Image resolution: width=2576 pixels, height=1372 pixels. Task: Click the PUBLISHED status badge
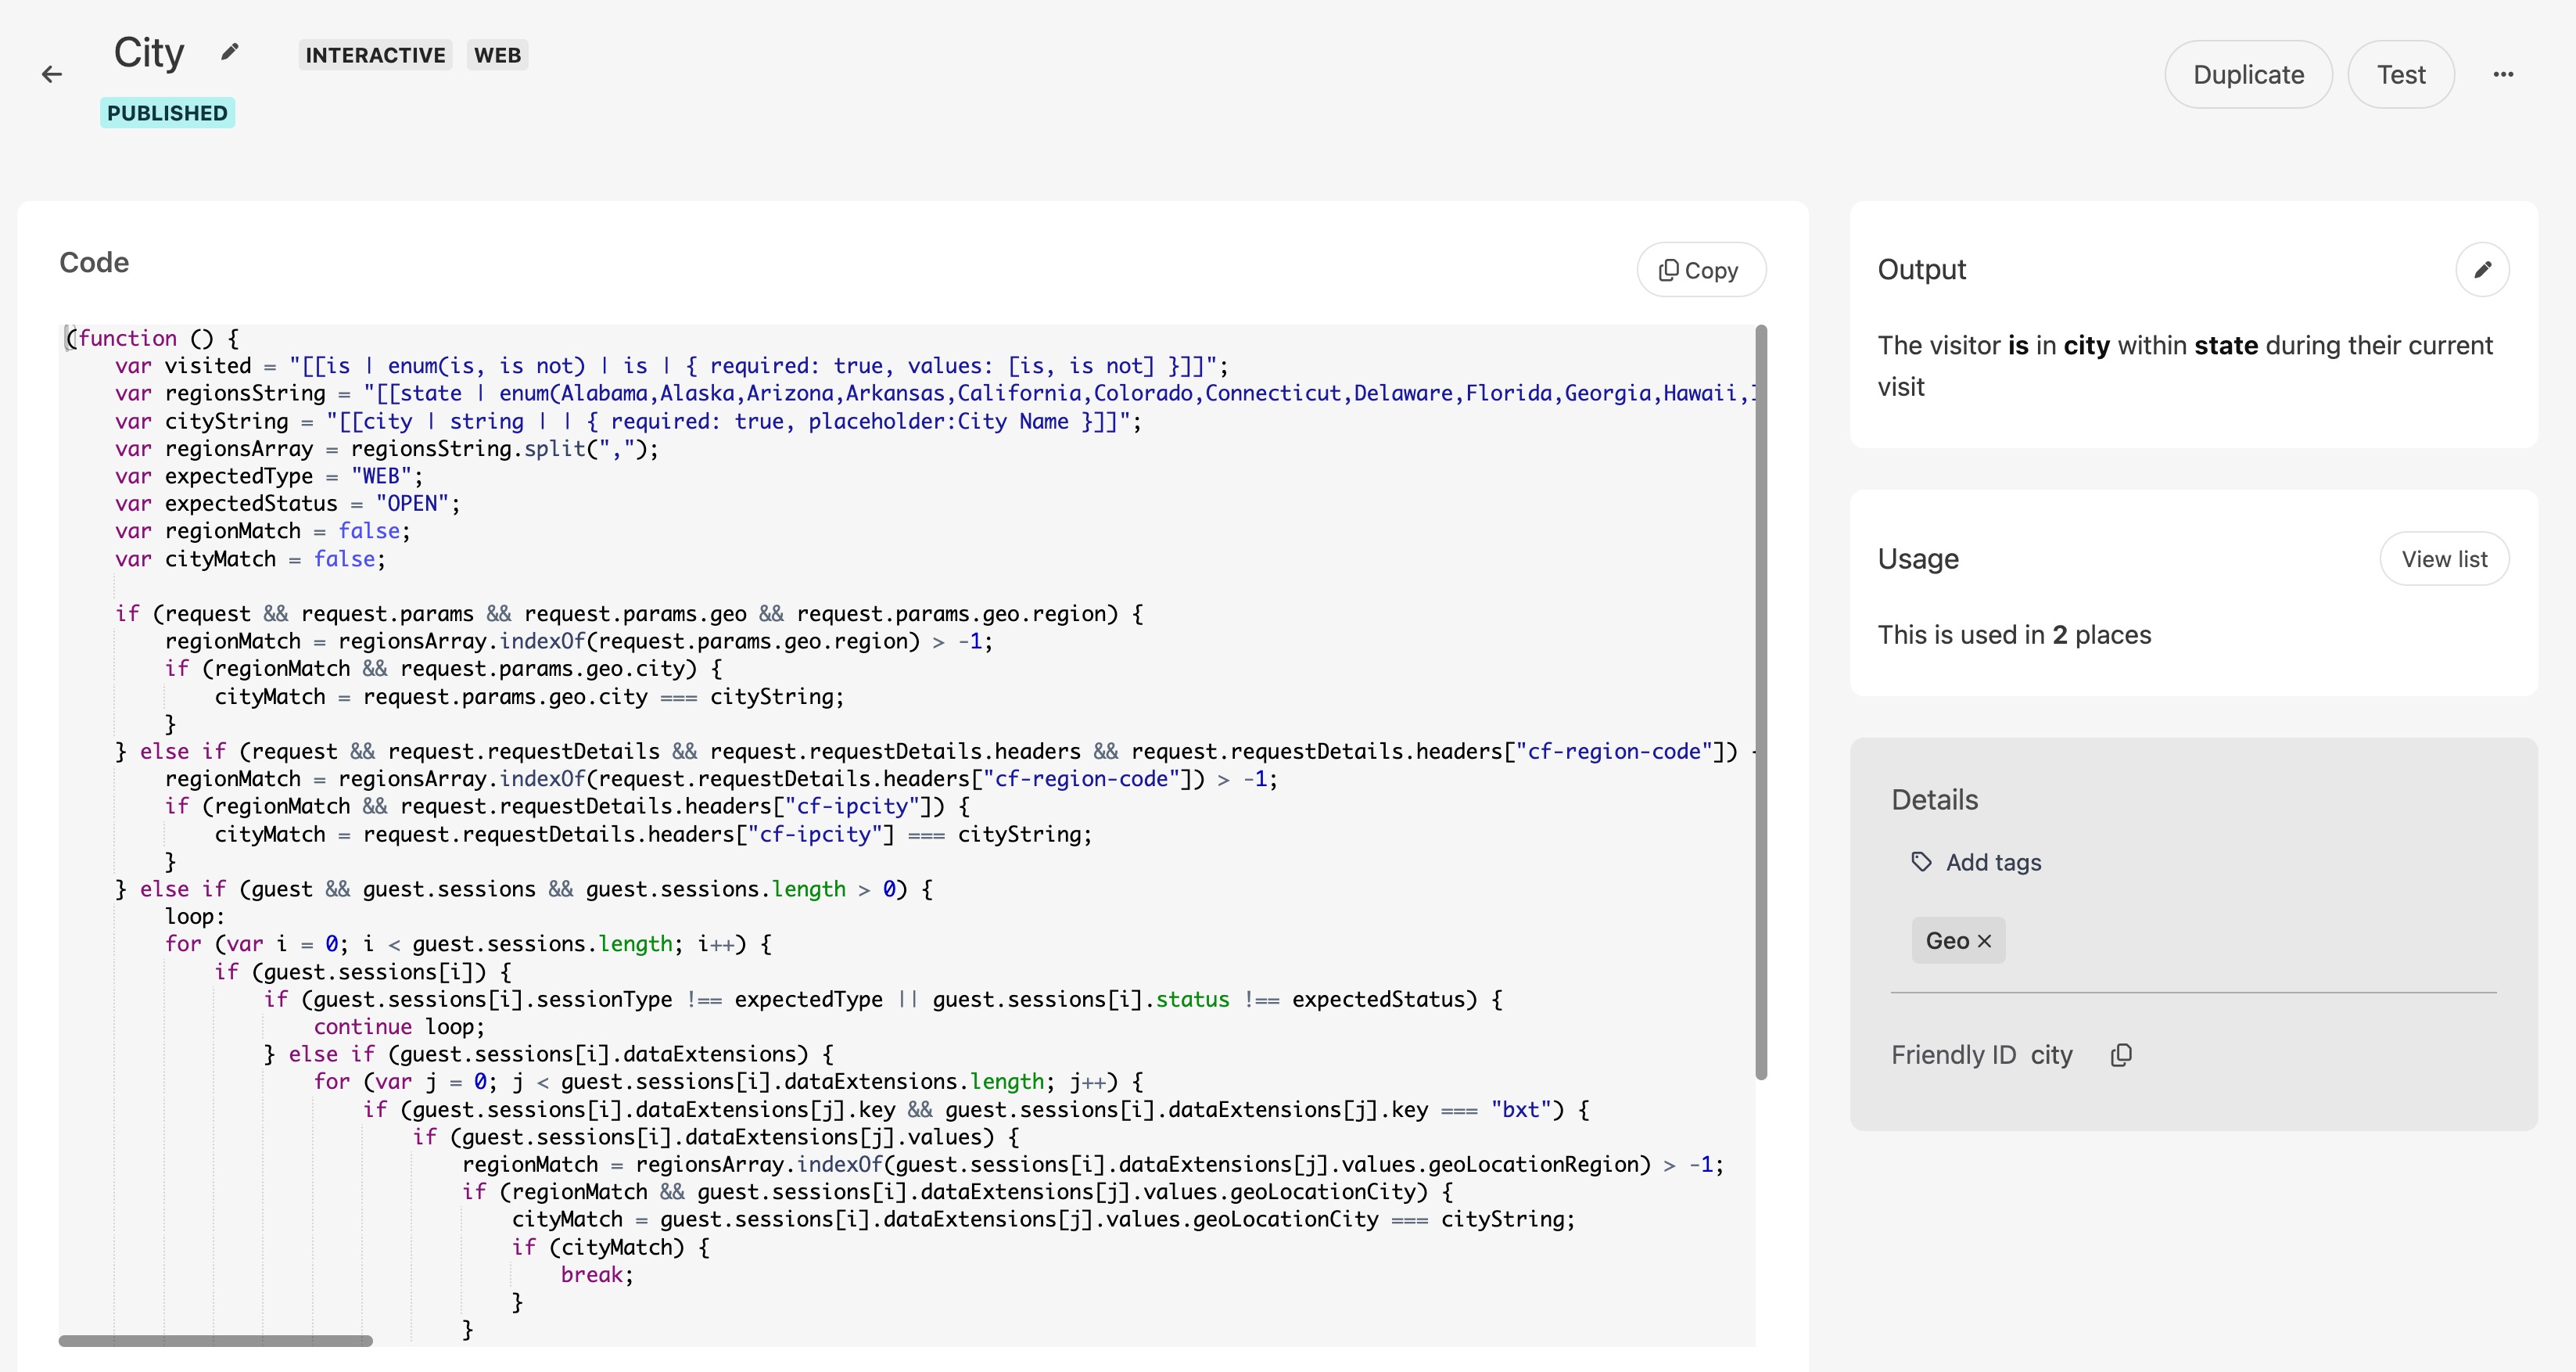coord(167,113)
